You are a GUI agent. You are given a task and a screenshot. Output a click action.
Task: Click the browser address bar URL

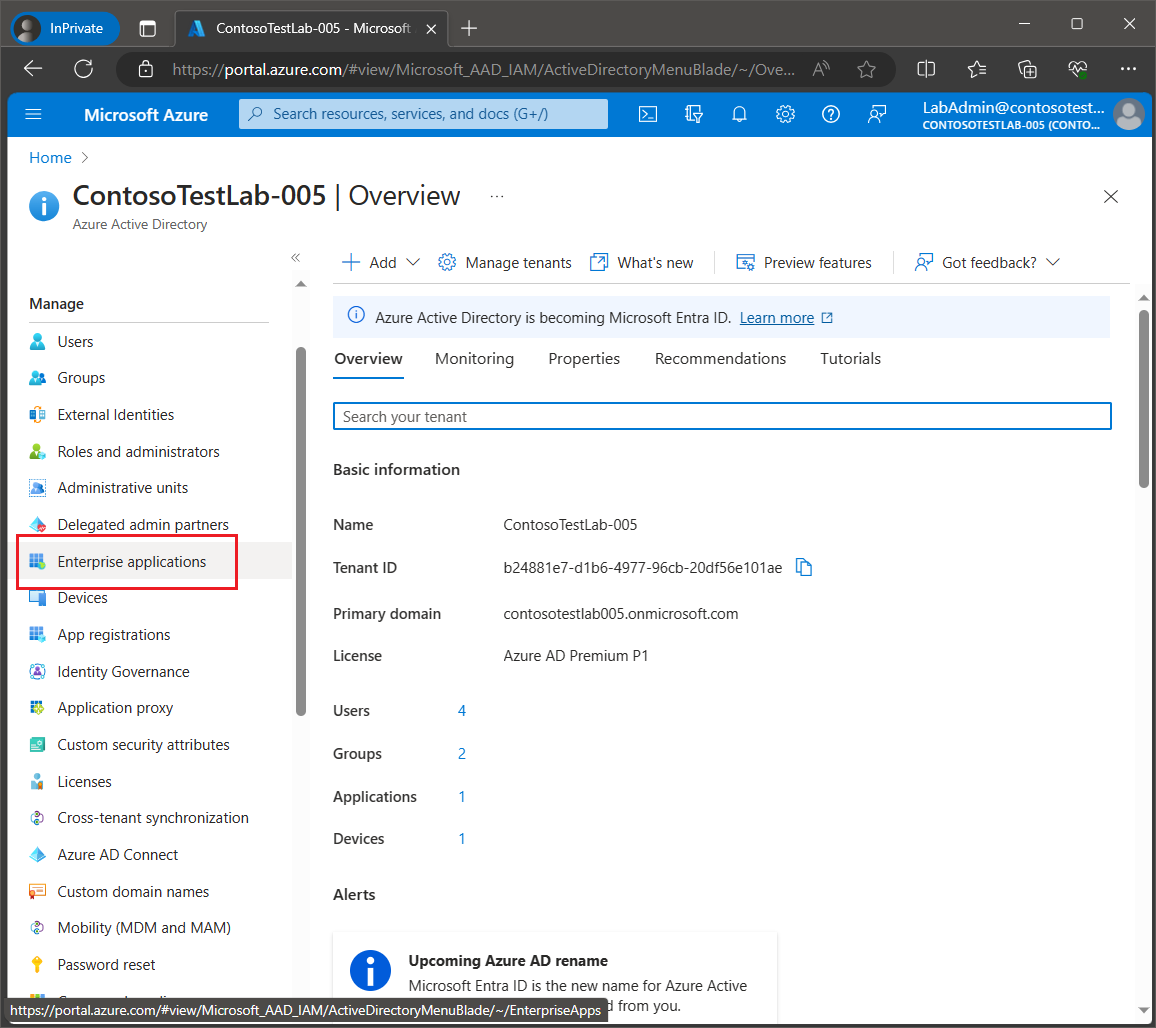(x=483, y=69)
